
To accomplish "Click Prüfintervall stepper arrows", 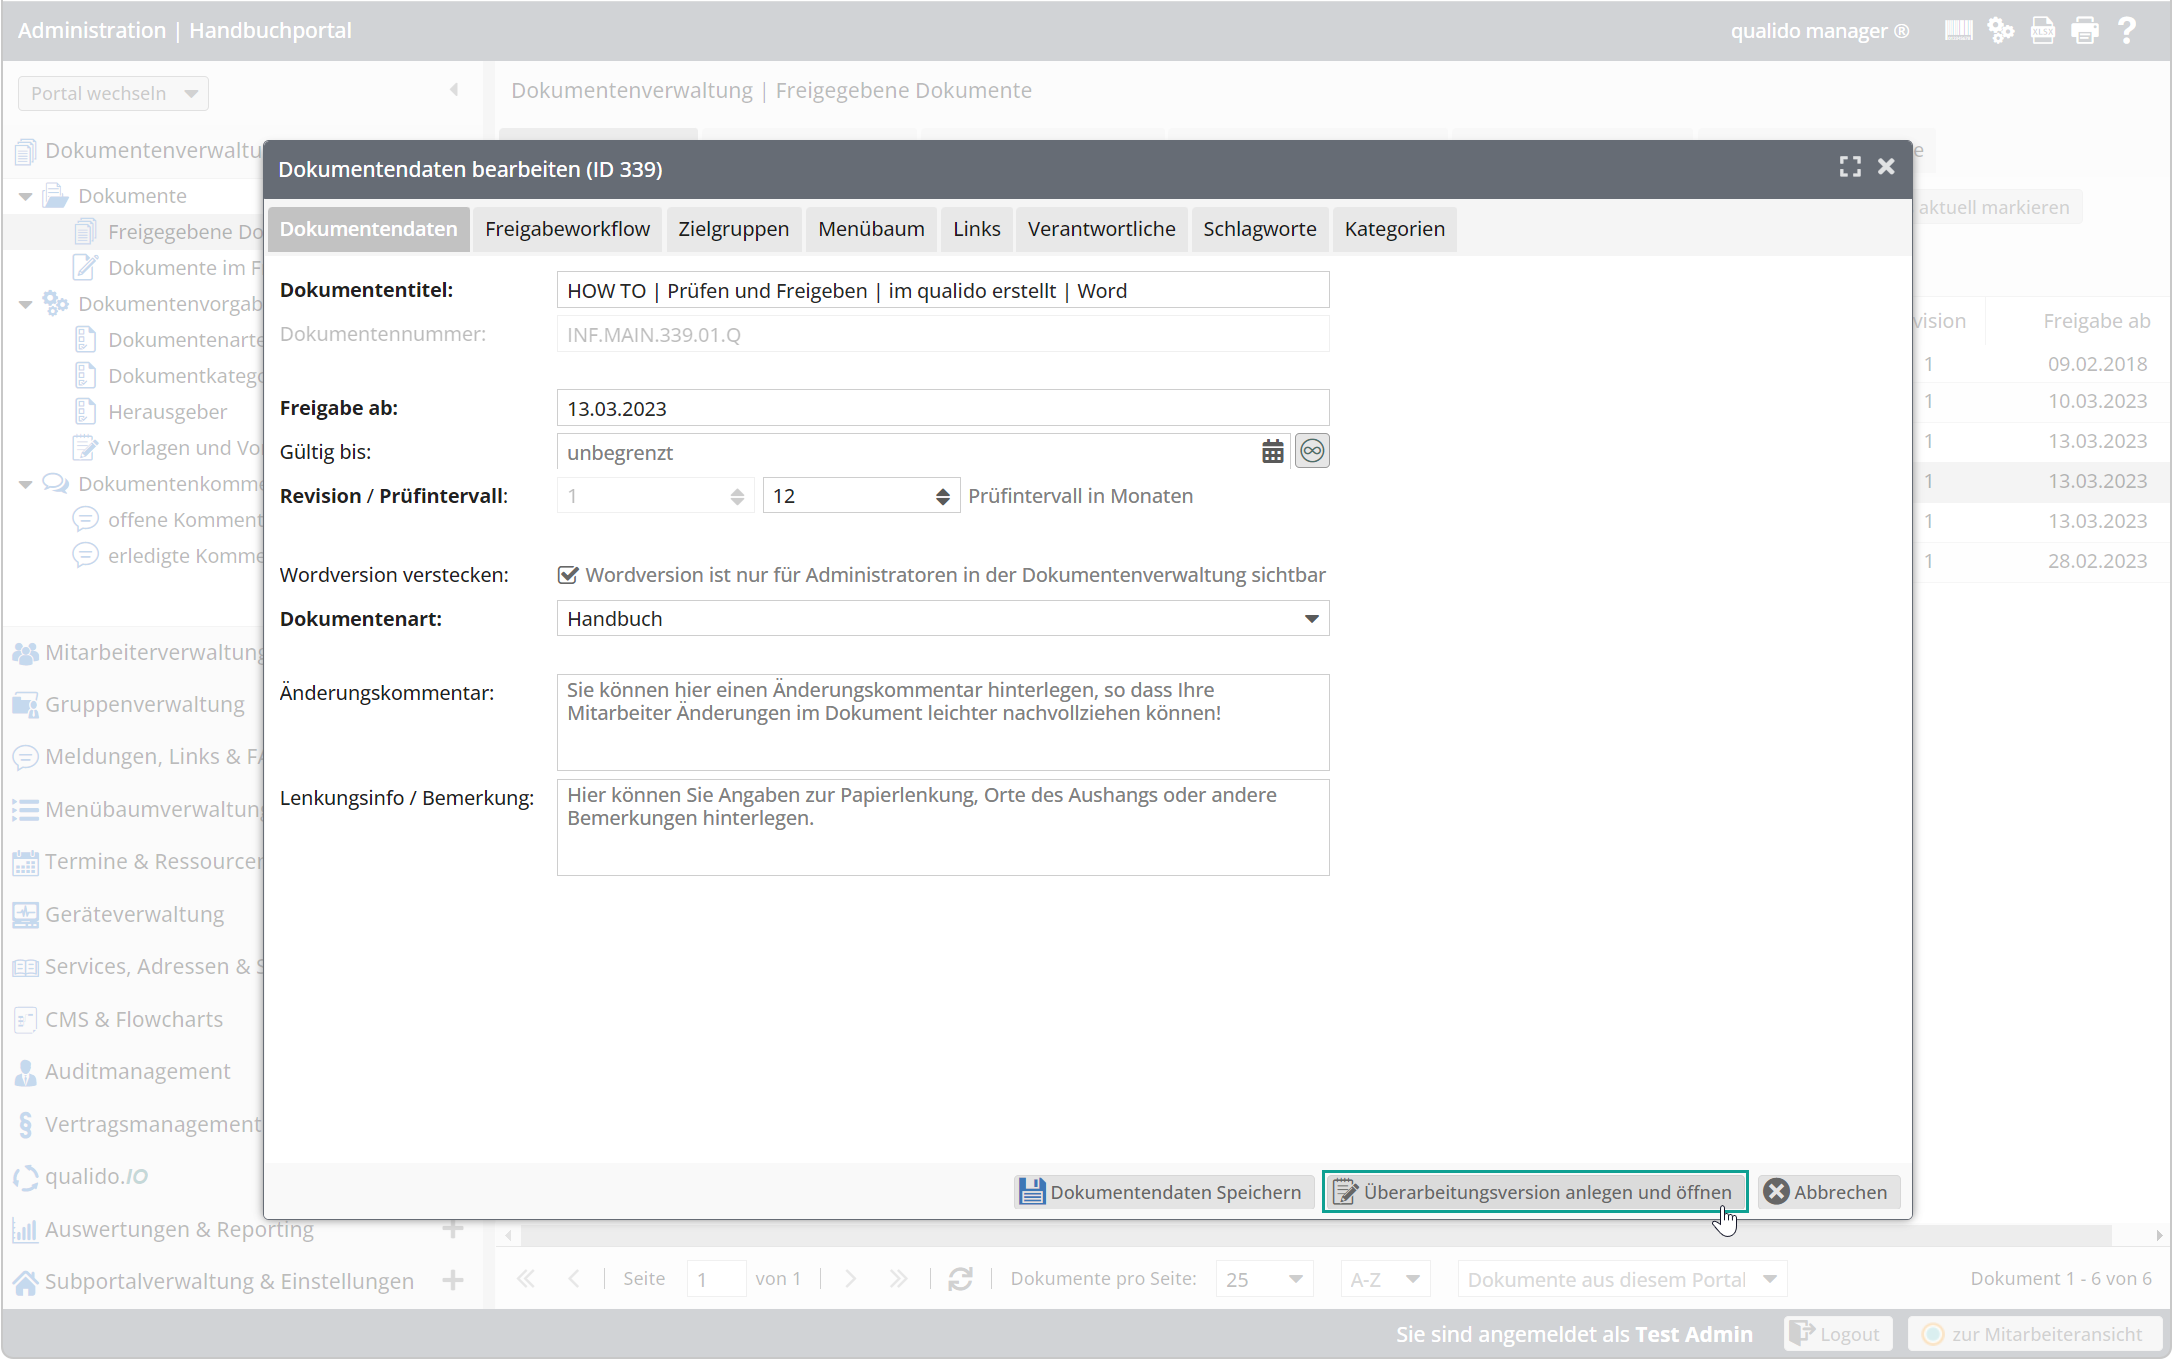I will [942, 496].
